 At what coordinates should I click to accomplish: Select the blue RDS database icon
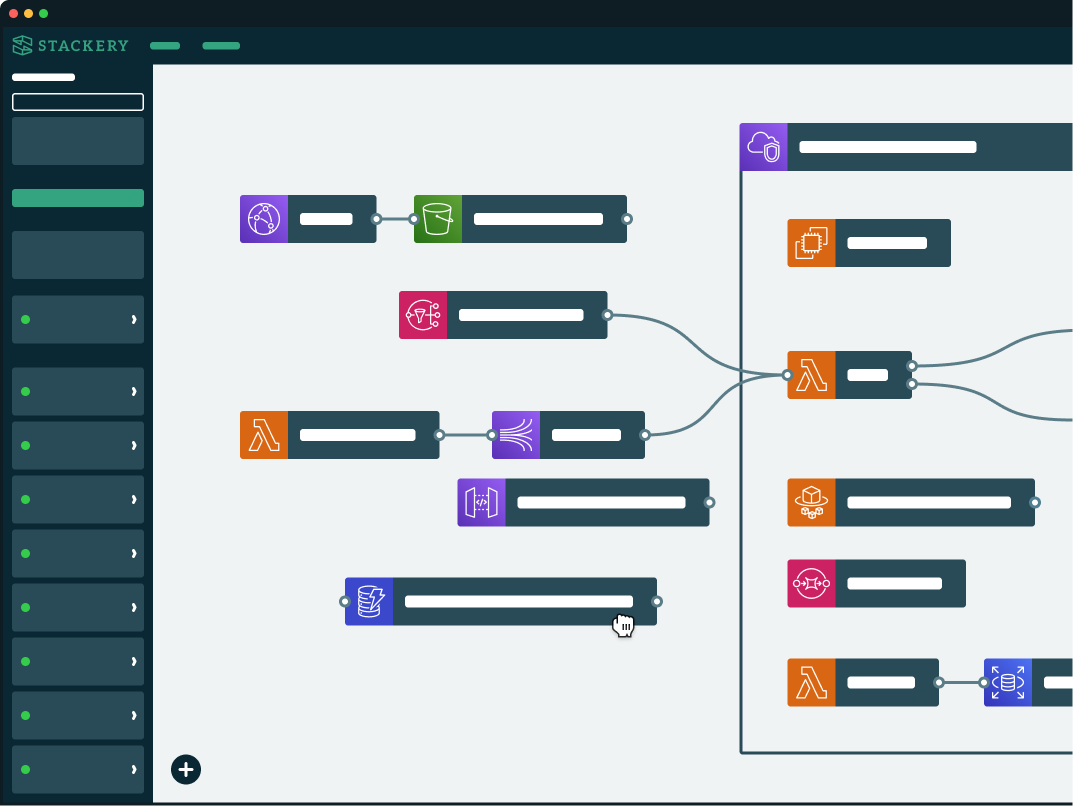pos(1008,683)
